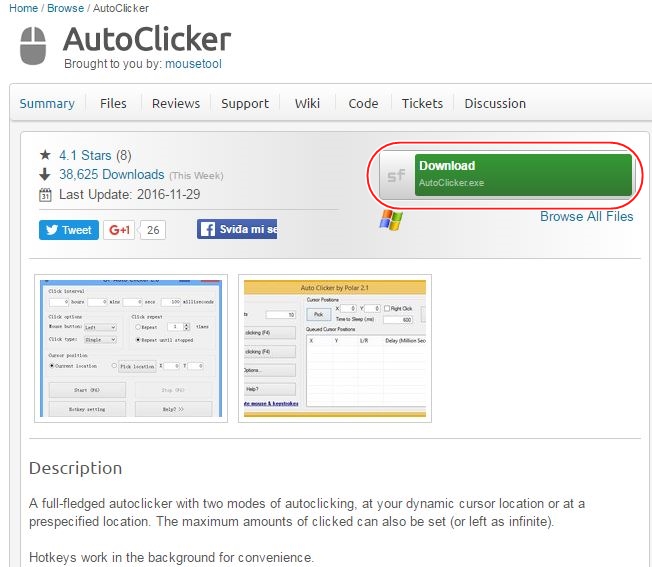The width and height of the screenshot is (652, 567).
Task: Switch to the Summary tab
Action: tap(47, 104)
